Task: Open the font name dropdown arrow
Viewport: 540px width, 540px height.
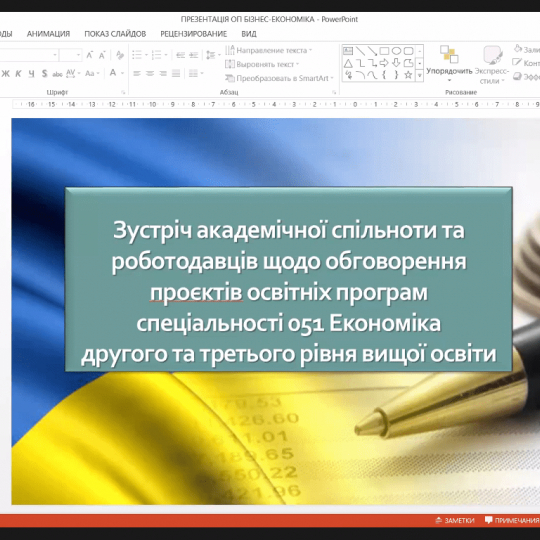Action: click(55, 55)
